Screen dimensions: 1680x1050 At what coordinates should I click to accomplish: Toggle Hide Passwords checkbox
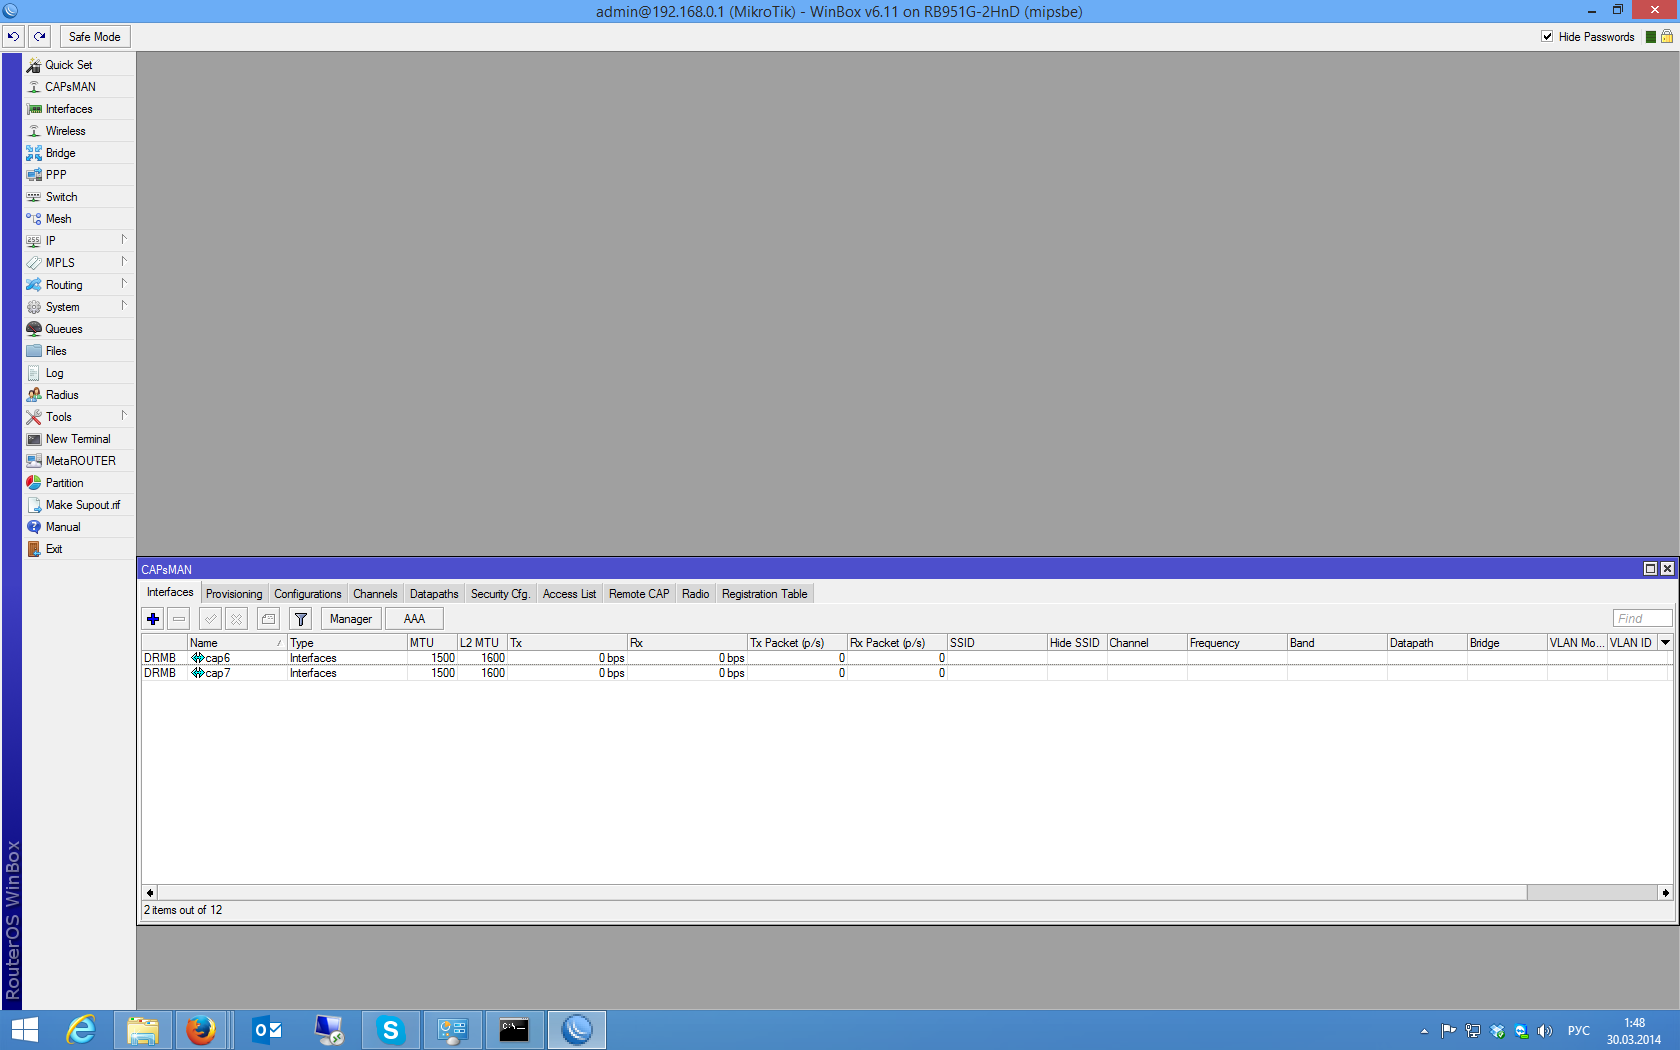(1547, 37)
